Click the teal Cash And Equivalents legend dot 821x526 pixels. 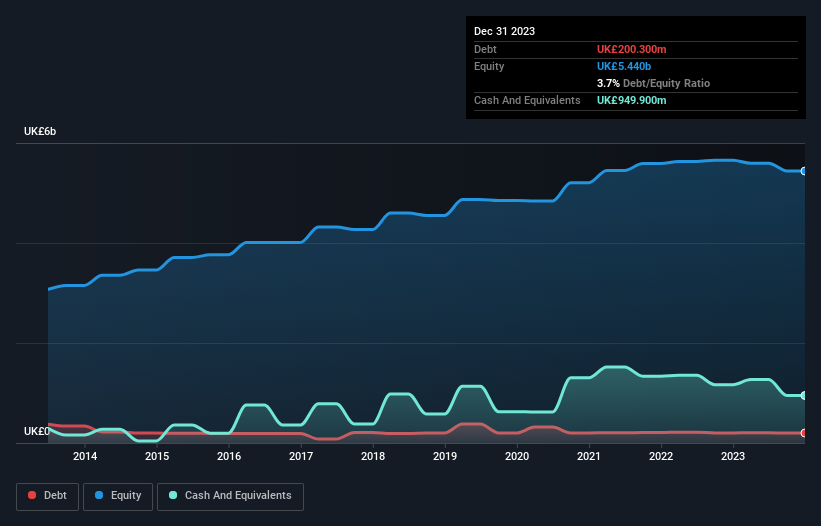point(173,495)
